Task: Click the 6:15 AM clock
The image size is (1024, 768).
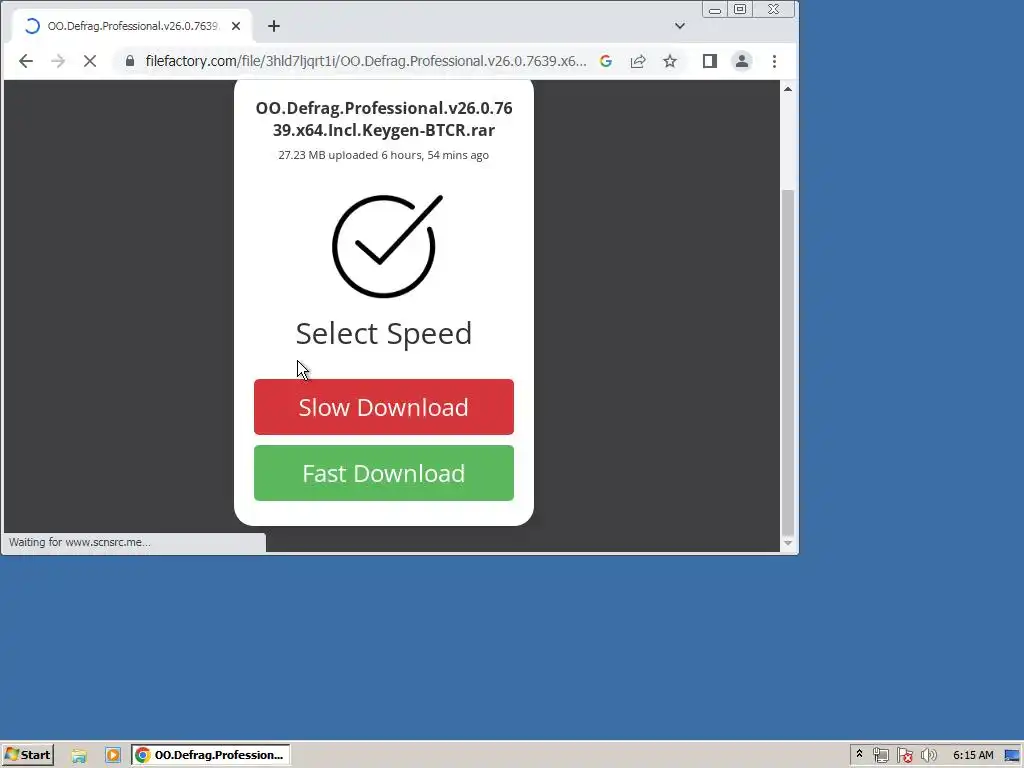Action: coord(973,756)
